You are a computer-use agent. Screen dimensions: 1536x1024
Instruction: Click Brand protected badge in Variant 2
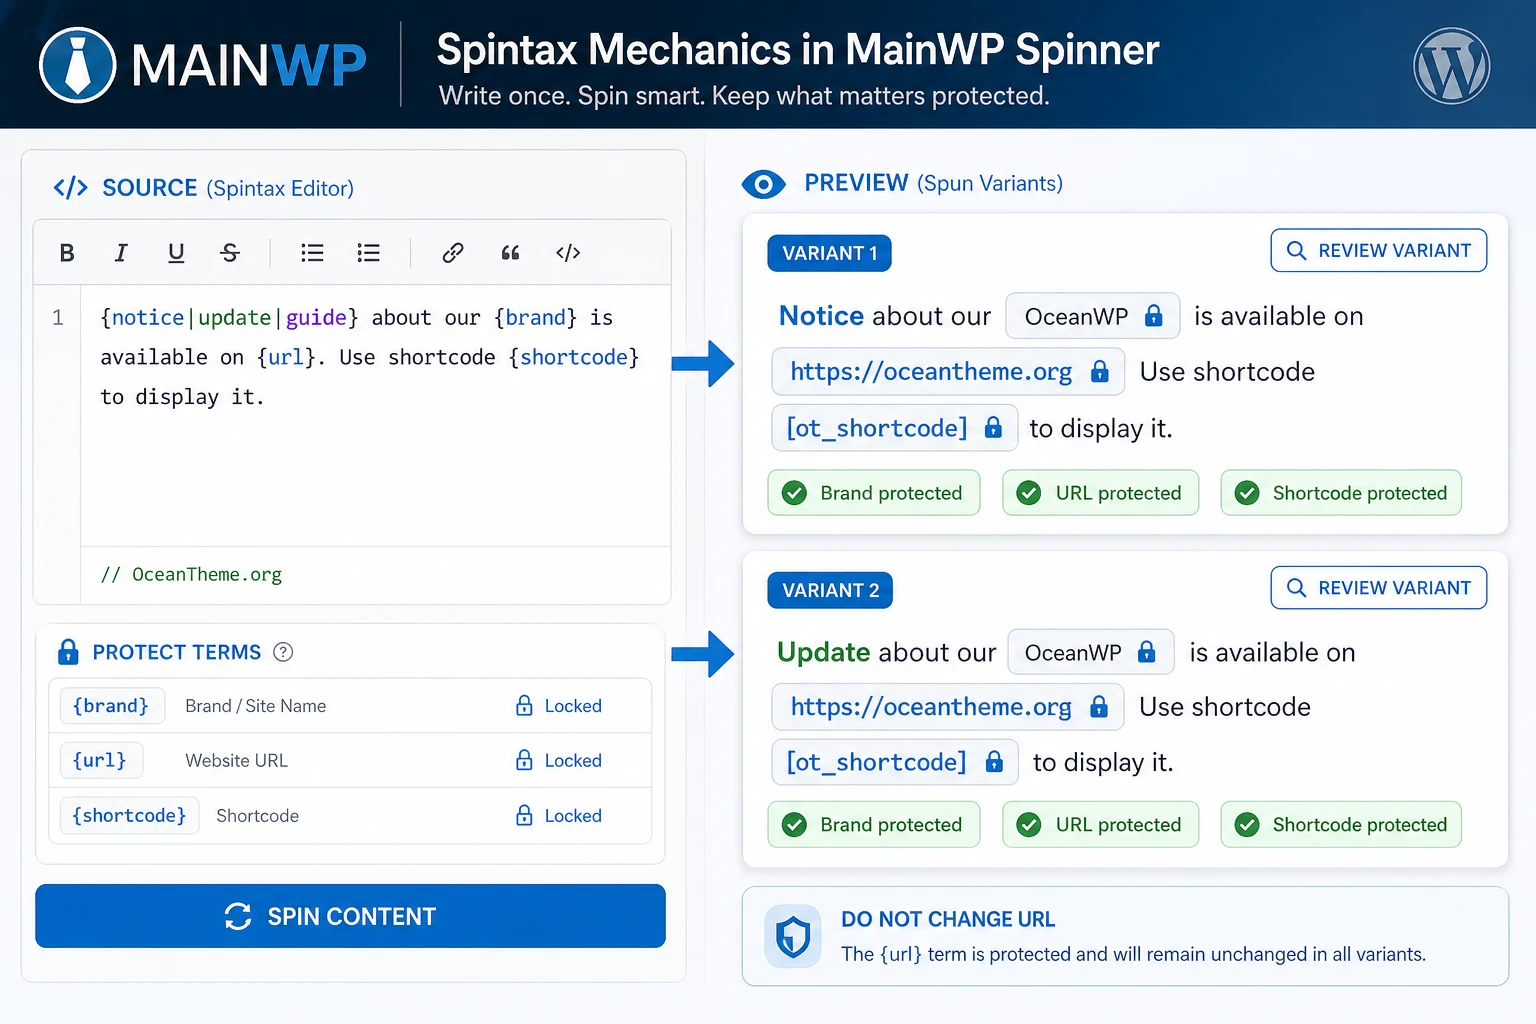click(x=874, y=825)
